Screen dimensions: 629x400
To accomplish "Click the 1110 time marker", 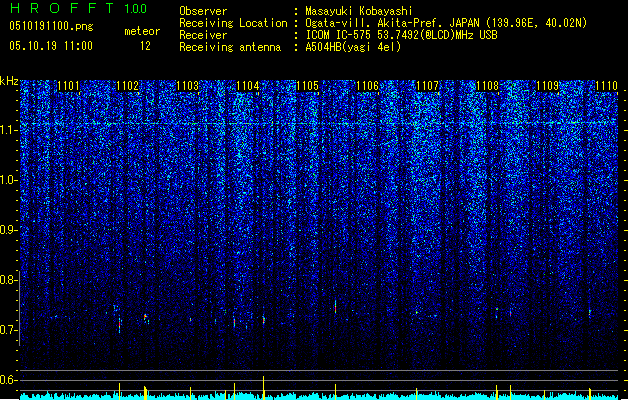I will click(x=607, y=86).
